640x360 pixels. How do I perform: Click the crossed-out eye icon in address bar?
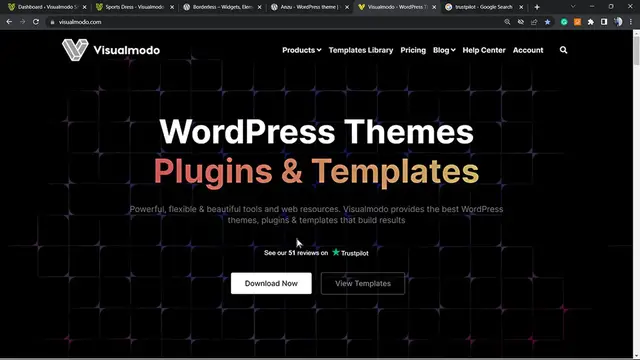520,22
